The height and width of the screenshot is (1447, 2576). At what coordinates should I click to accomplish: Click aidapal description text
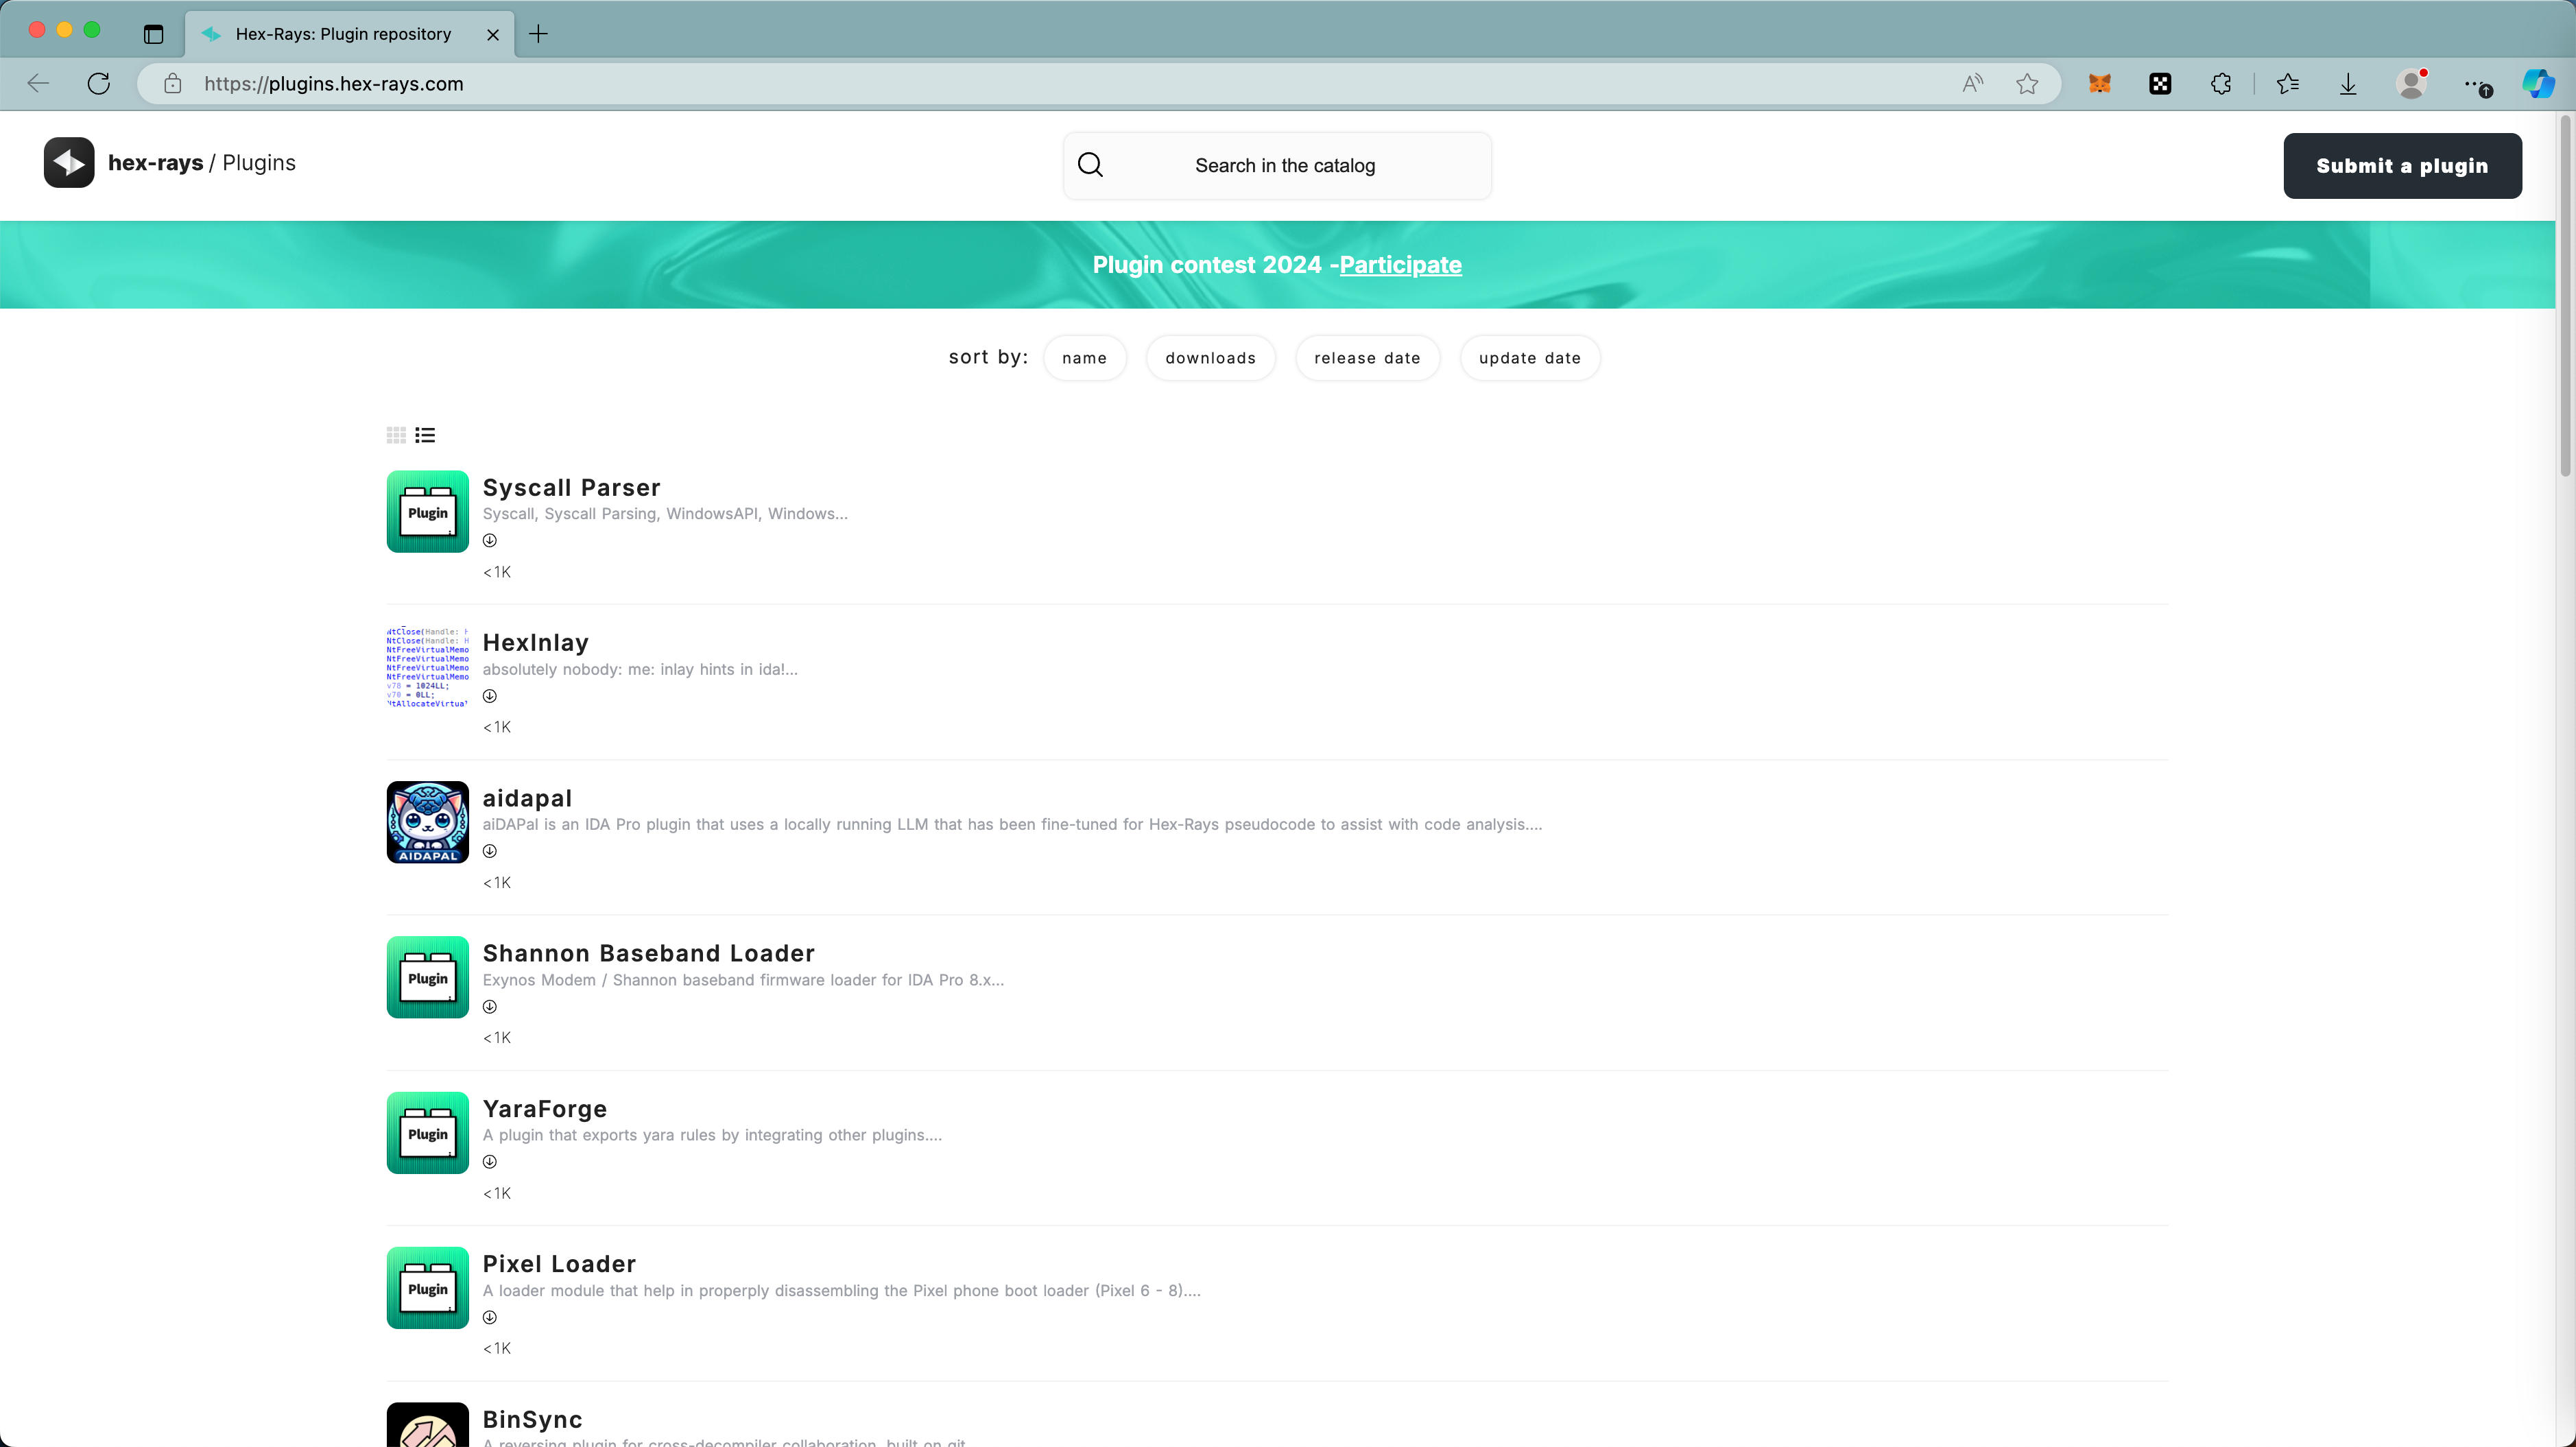pos(1012,825)
